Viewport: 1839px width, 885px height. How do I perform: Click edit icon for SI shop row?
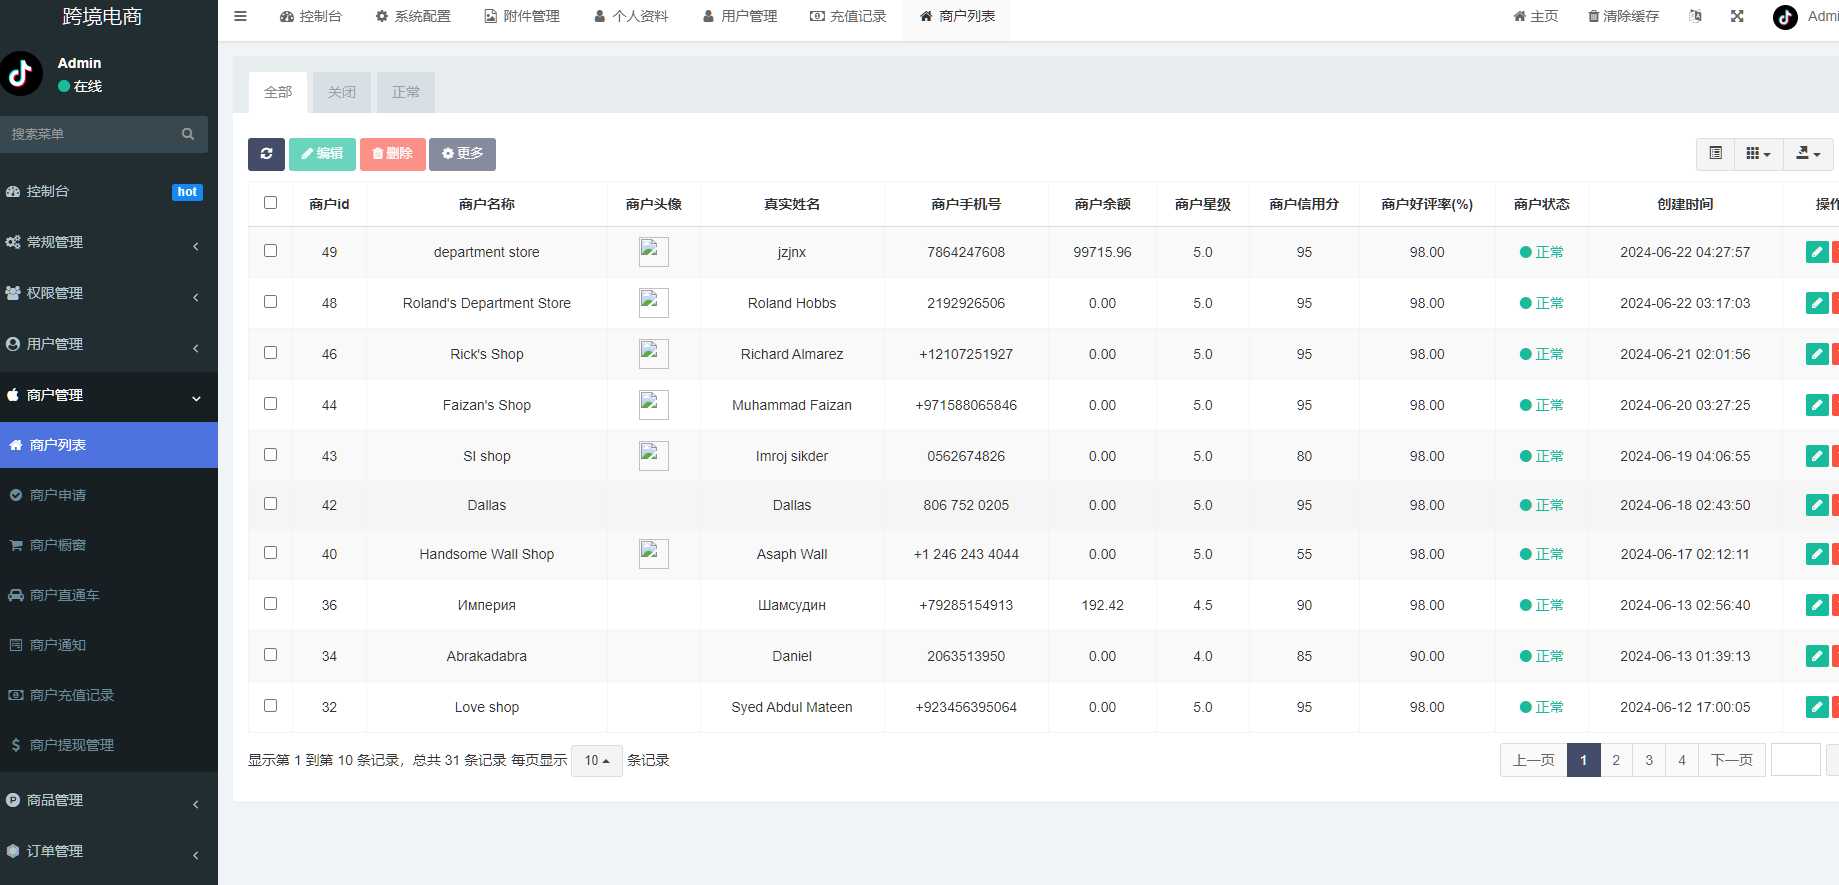pyautogui.click(x=1817, y=456)
